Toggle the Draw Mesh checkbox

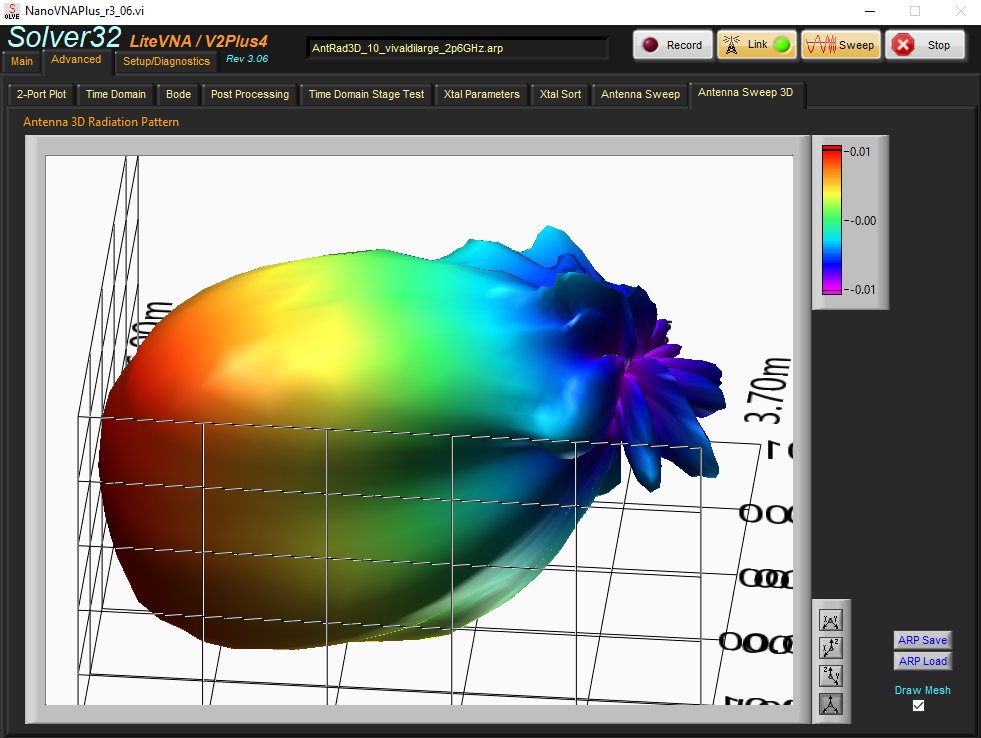click(918, 705)
